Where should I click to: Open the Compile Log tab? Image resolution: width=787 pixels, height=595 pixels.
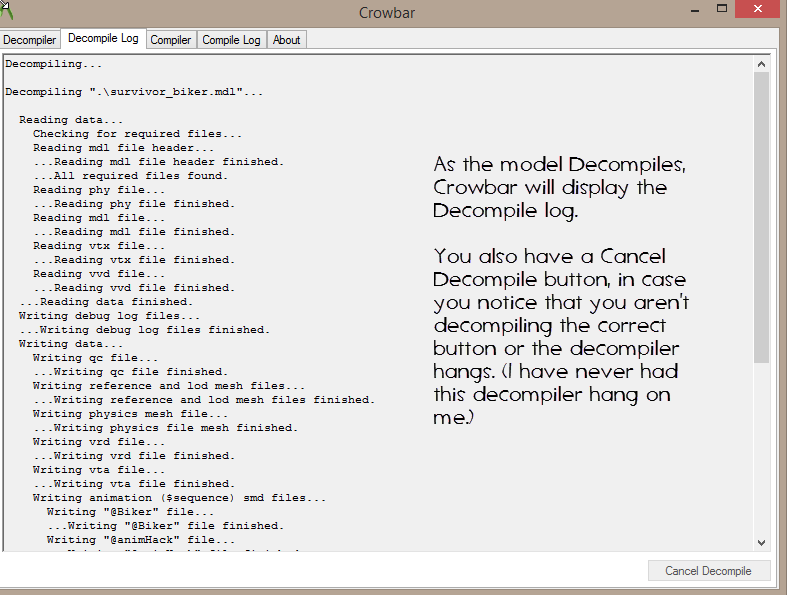click(231, 40)
